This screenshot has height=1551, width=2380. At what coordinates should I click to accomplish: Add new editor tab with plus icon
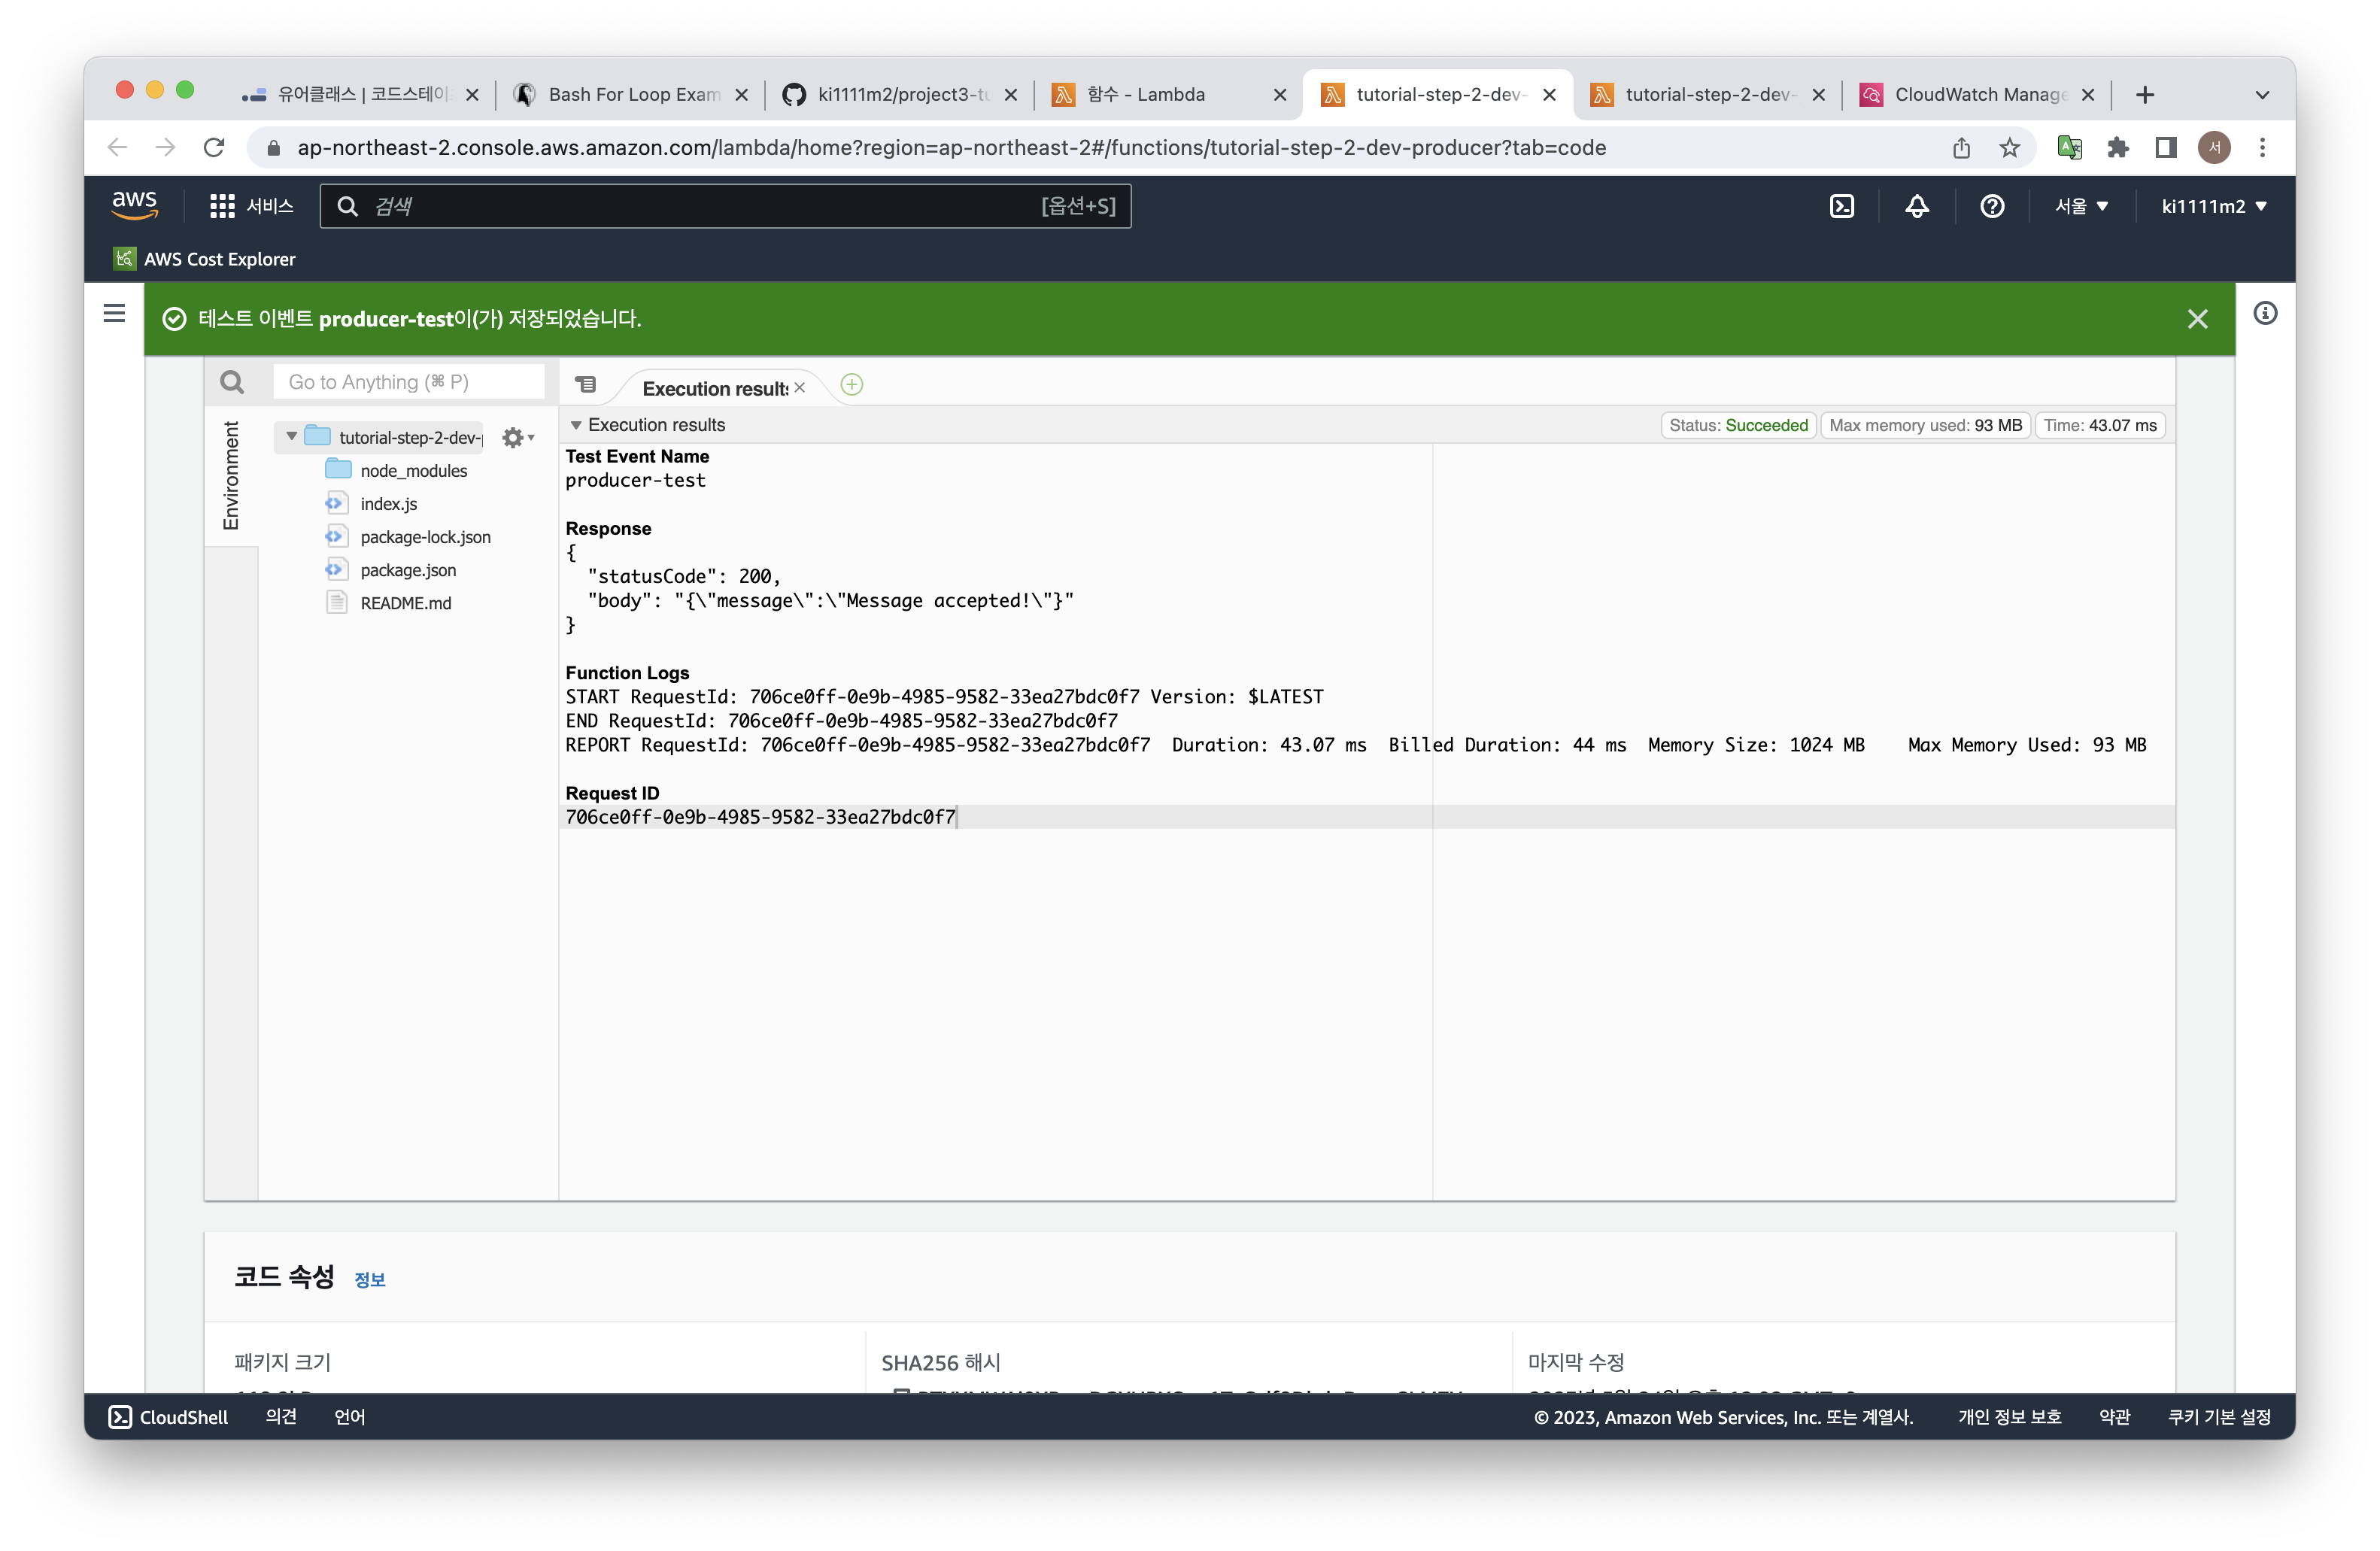[852, 385]
